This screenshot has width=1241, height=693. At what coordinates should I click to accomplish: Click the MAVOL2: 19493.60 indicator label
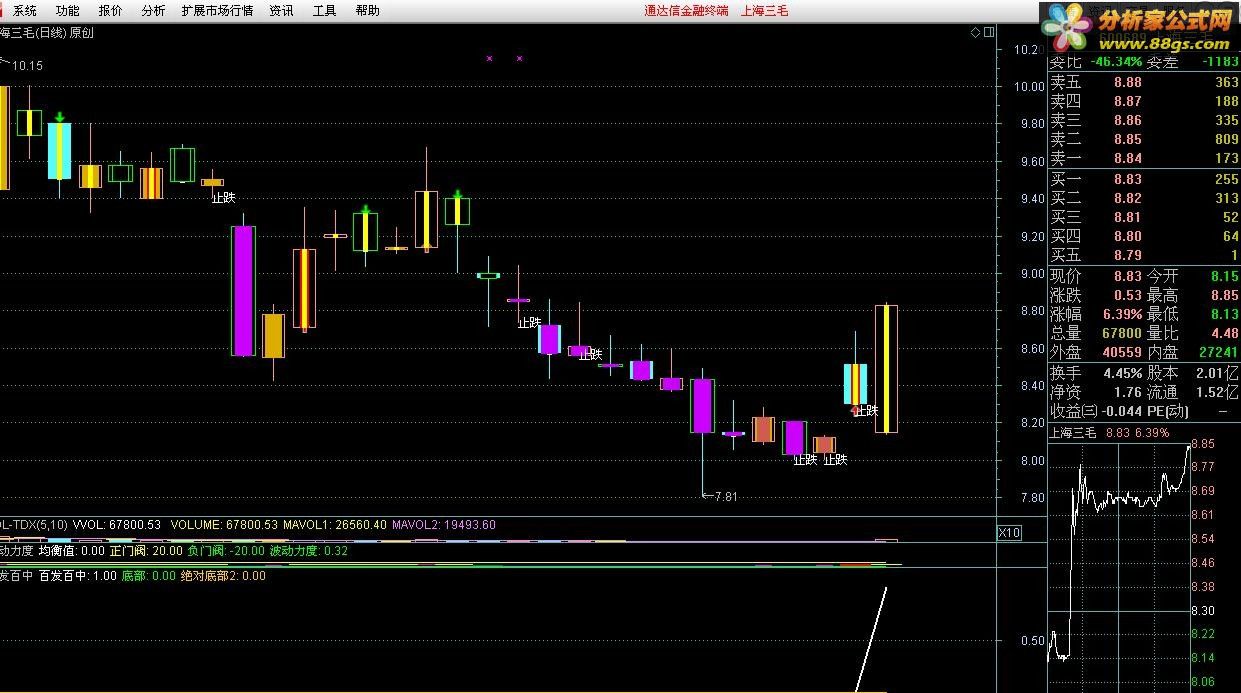pos(443,525)
